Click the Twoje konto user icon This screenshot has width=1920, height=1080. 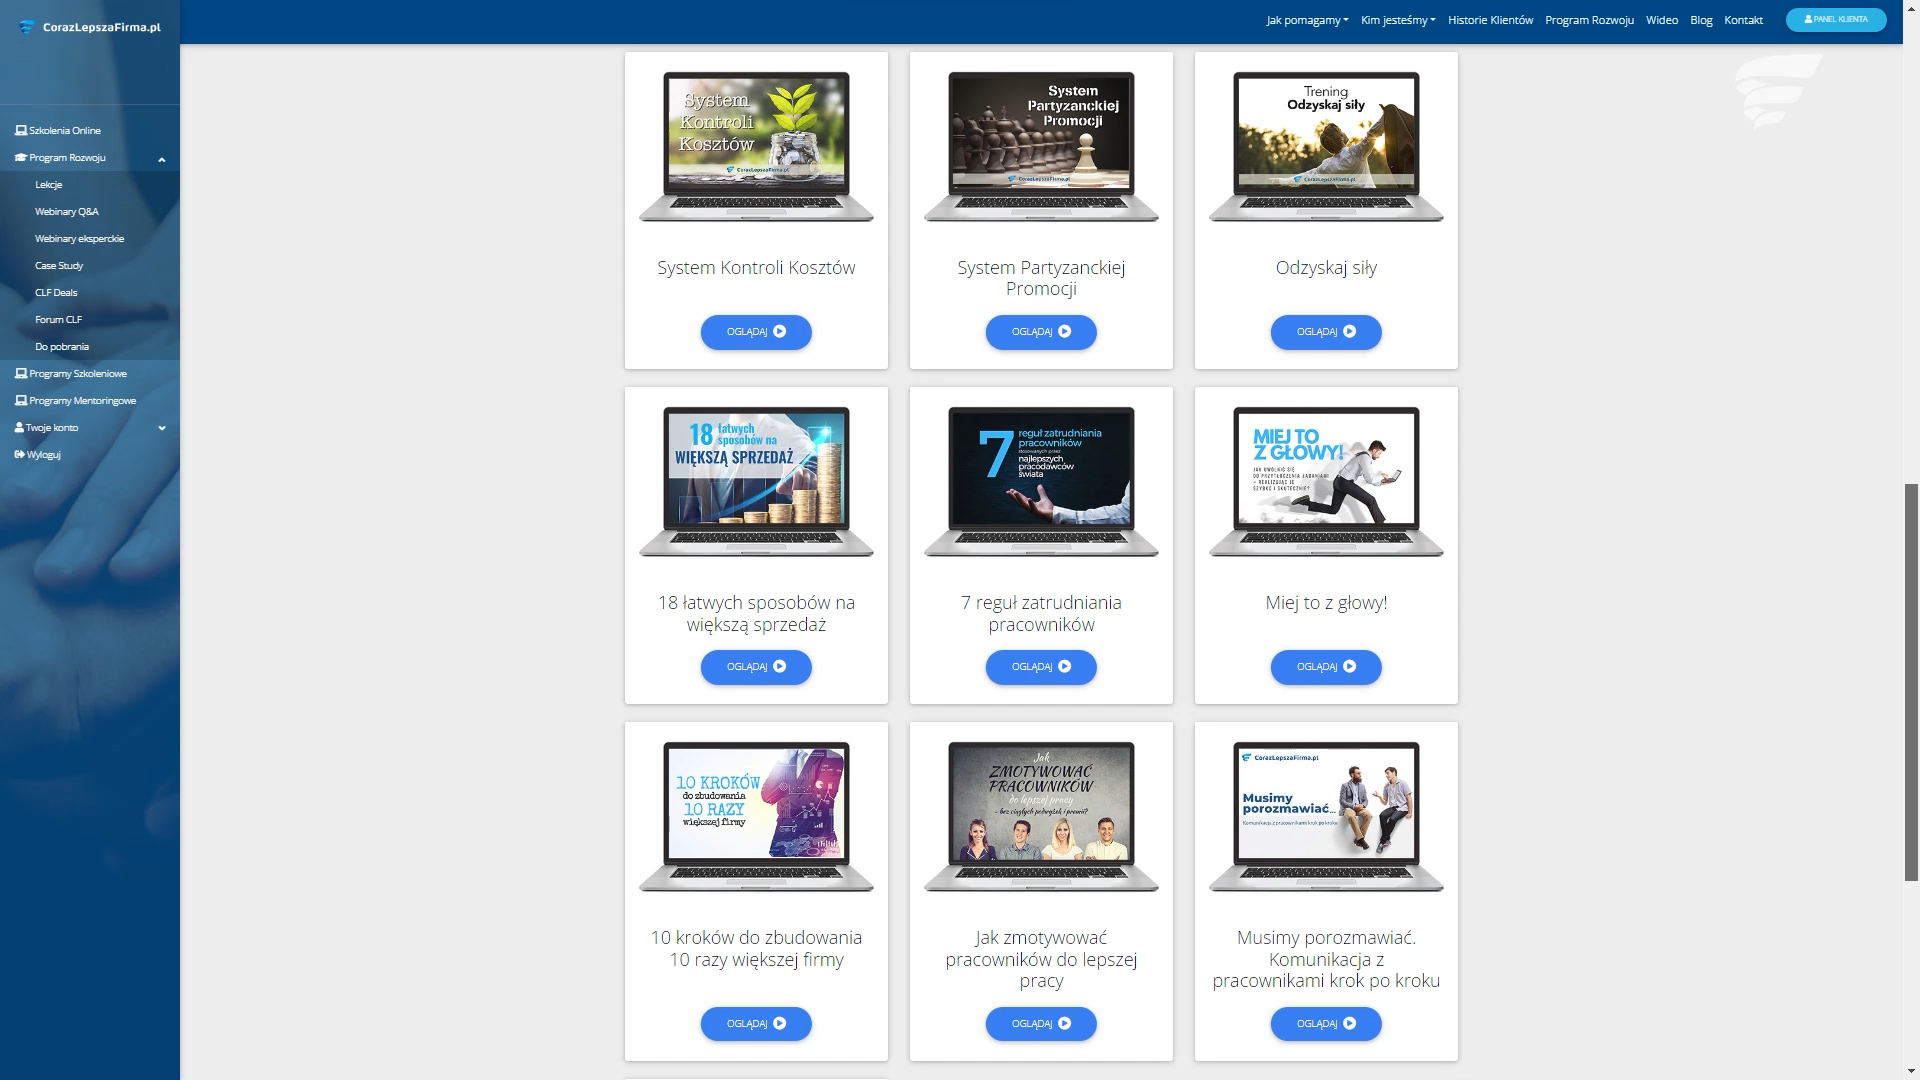pyautogui.click(x=19, y=428)
